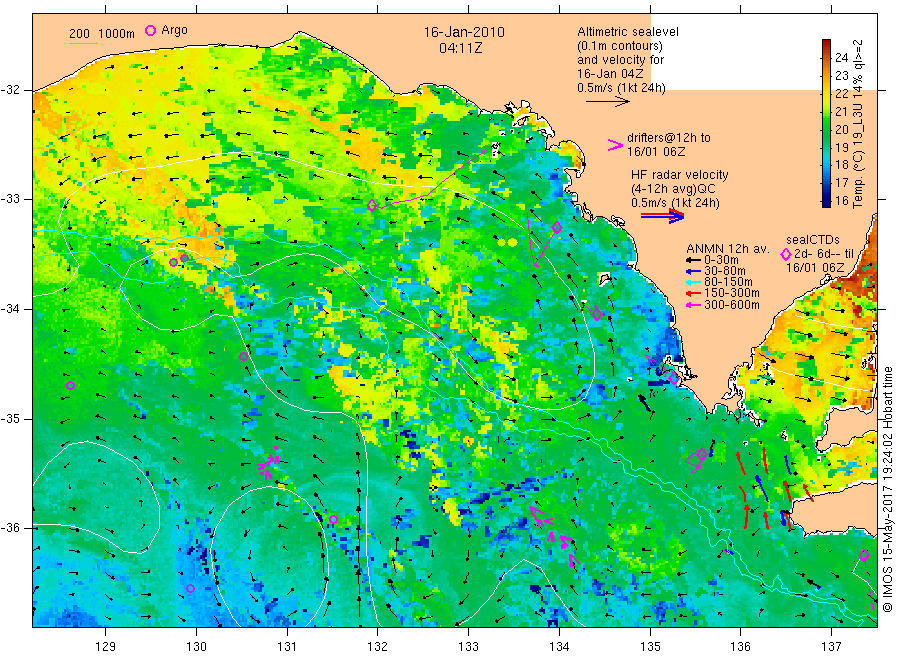Click the magenta sealCTDs diamond legend symbol

pos(786,255)
